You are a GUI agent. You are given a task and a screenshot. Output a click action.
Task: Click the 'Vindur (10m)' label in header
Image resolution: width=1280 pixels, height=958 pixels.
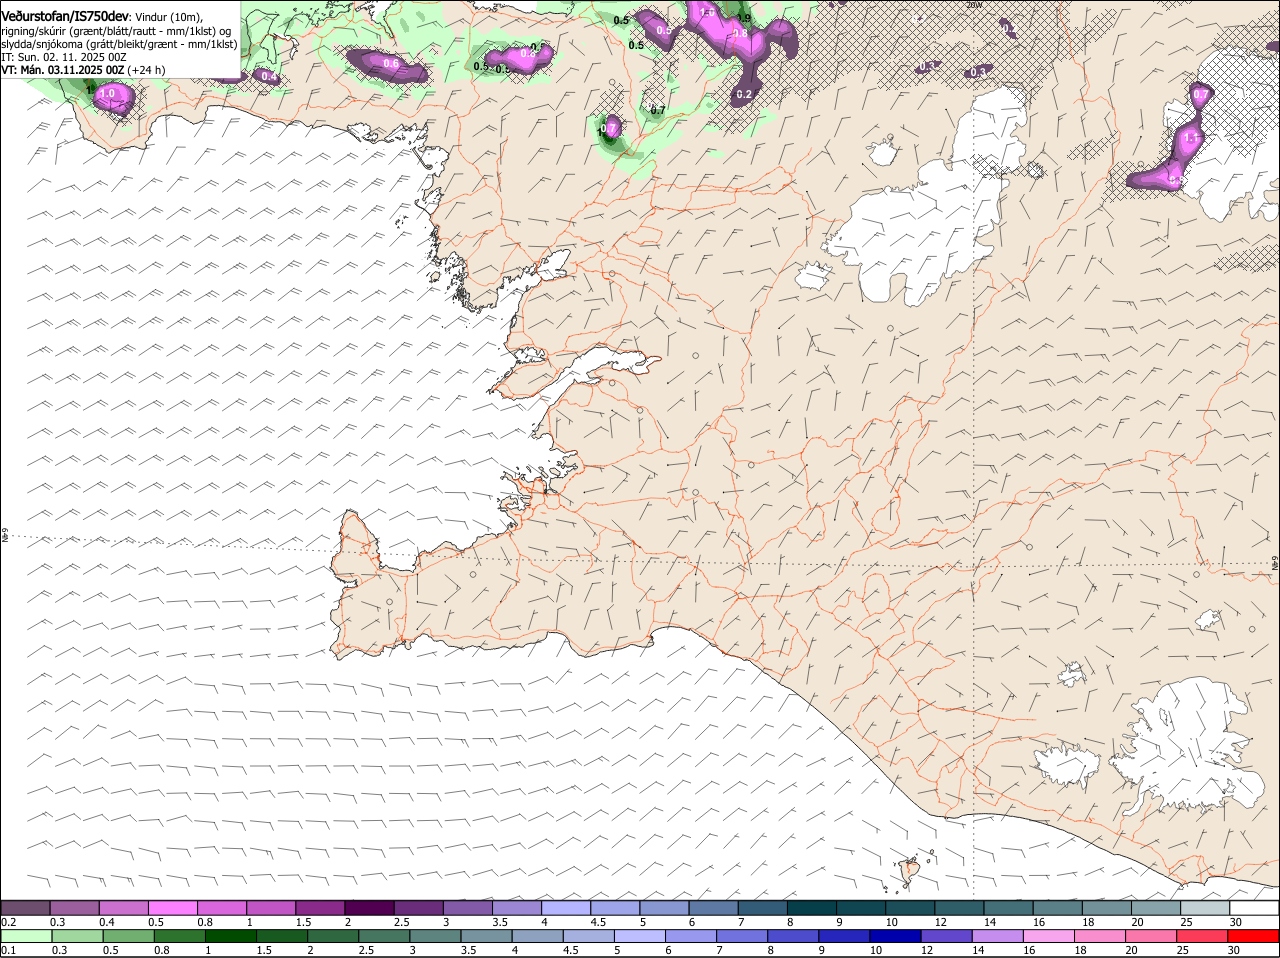coord(170,16)
